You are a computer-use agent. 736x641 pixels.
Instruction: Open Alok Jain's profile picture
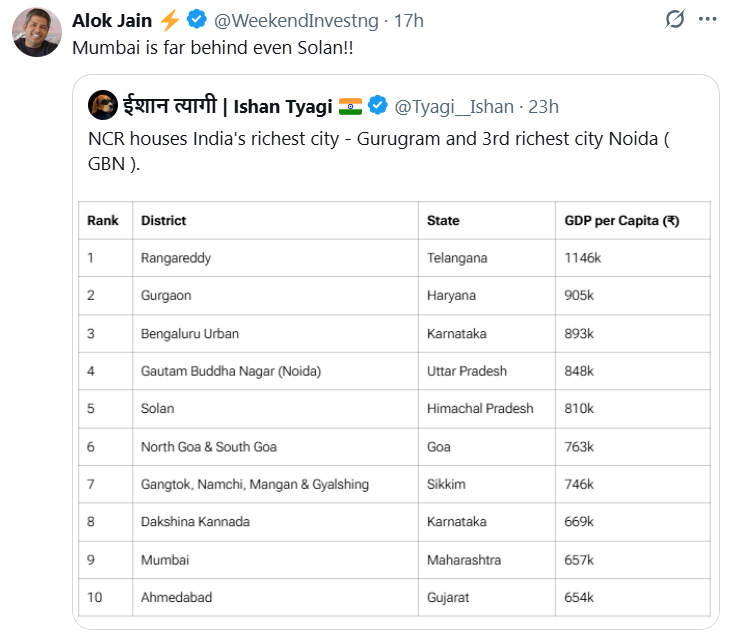click(x=37, y=32)
